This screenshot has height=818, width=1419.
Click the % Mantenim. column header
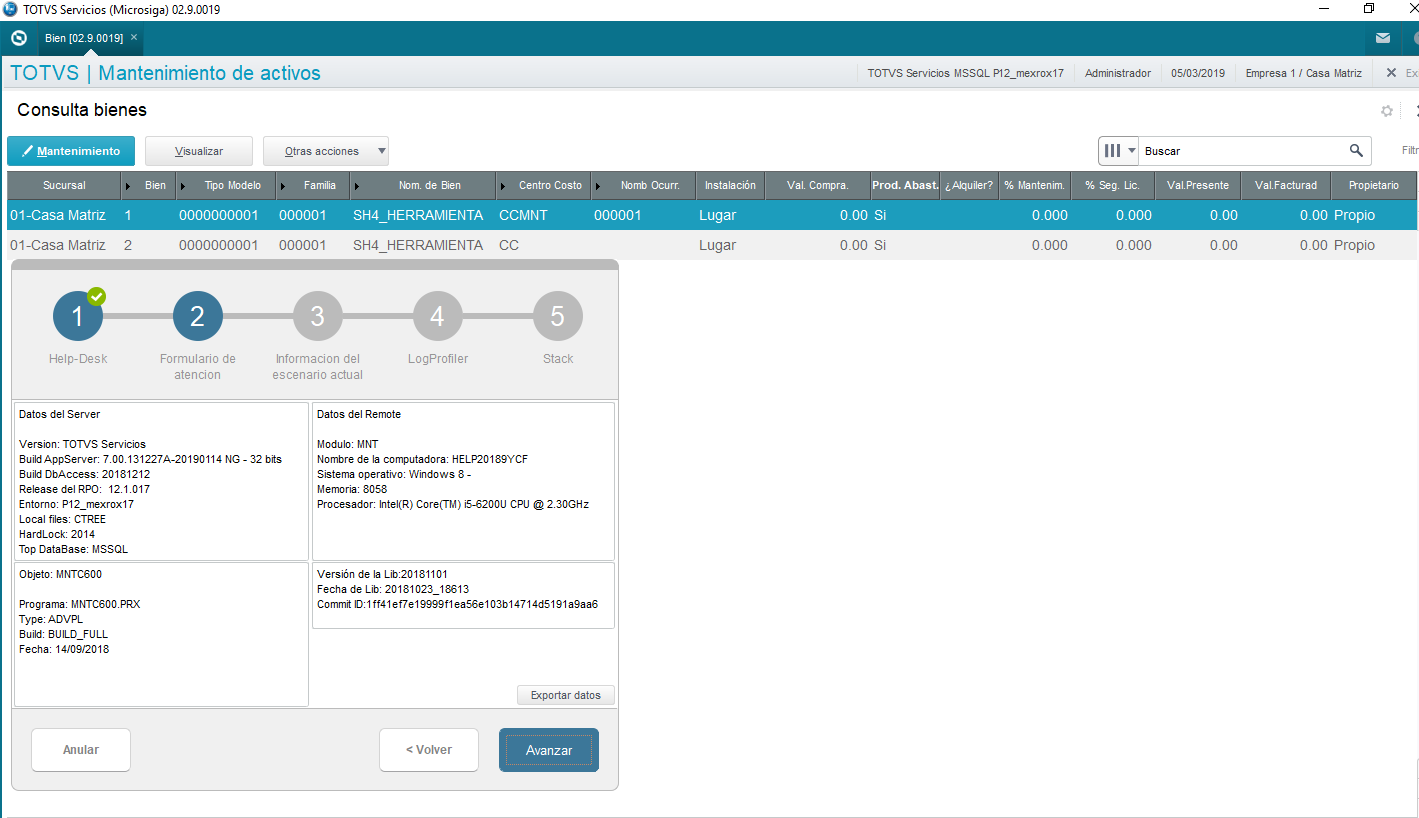(1035, 185)
